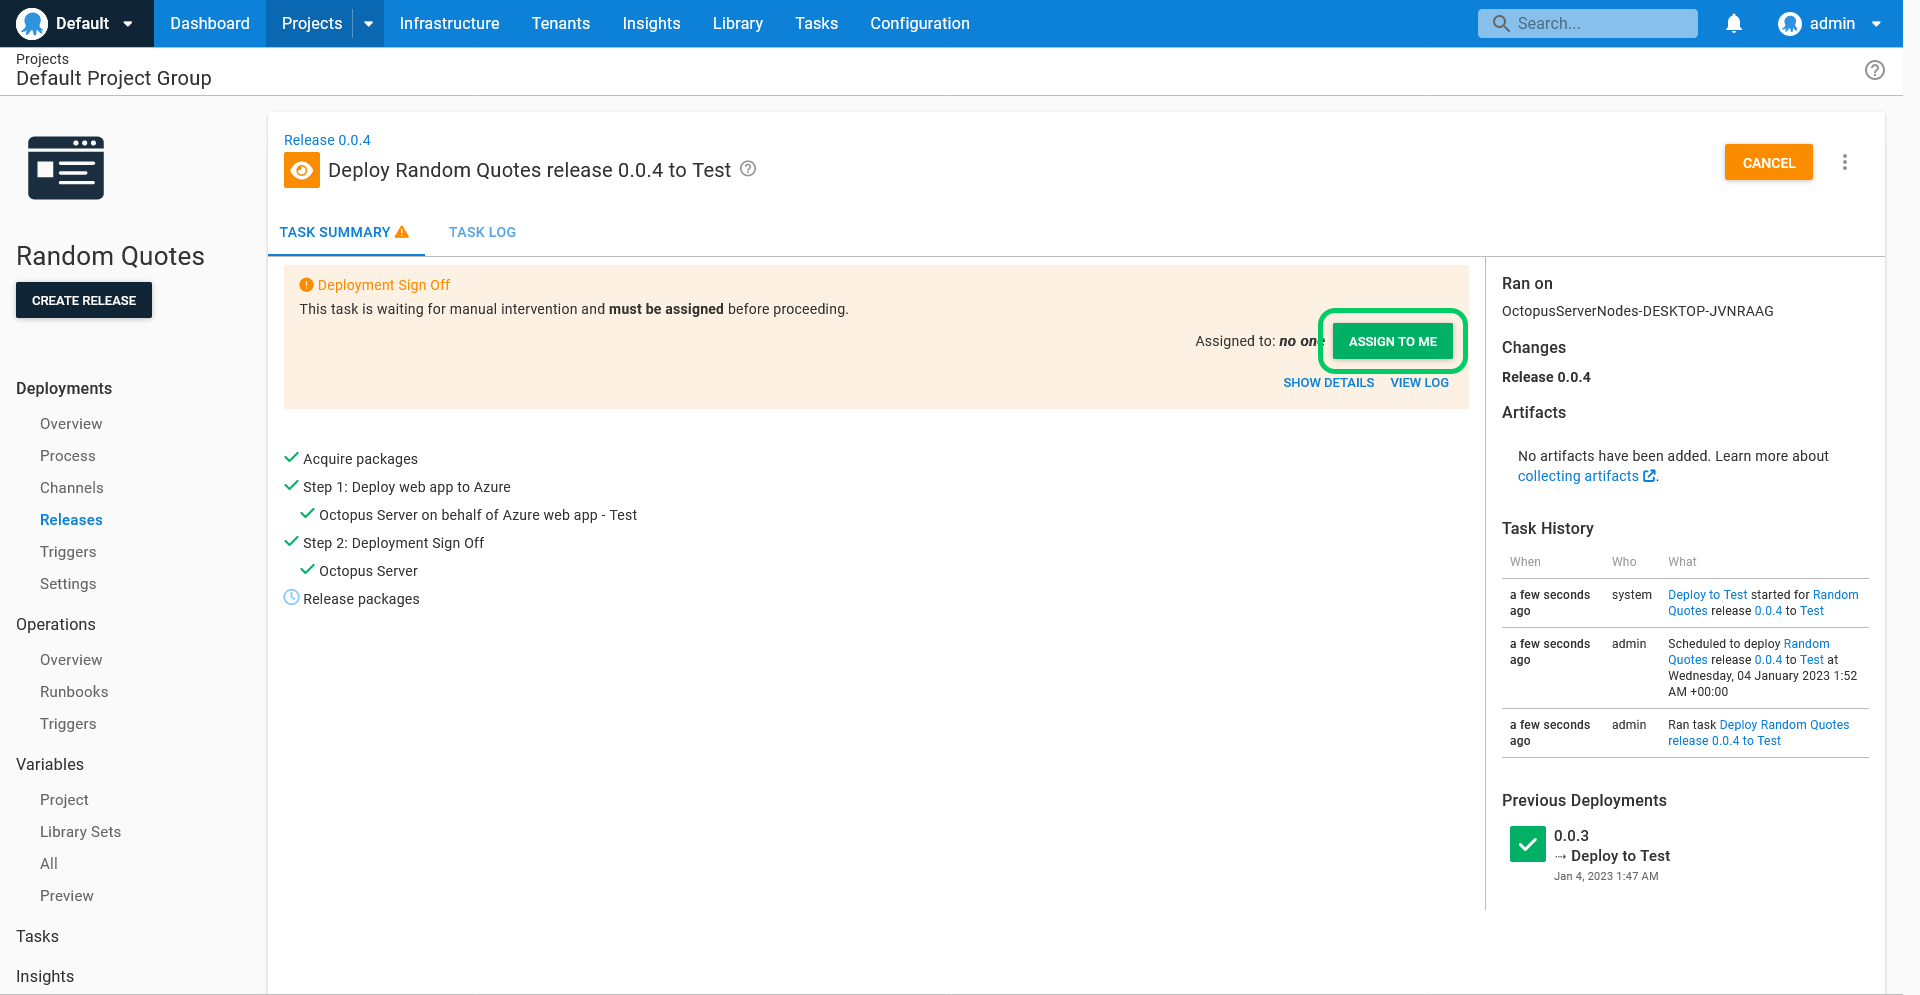The width and height of the screenshot is (1920, 995).
Task: Click the Random Quotes project logo
Action: [66, 168]
